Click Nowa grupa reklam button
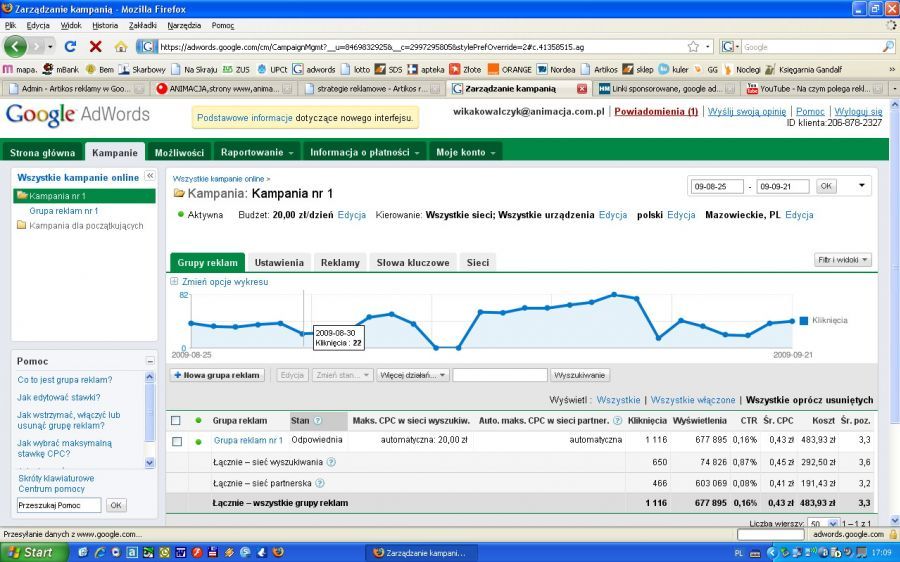The height and width of the screenshot is (562, 900). coord(217,375)
